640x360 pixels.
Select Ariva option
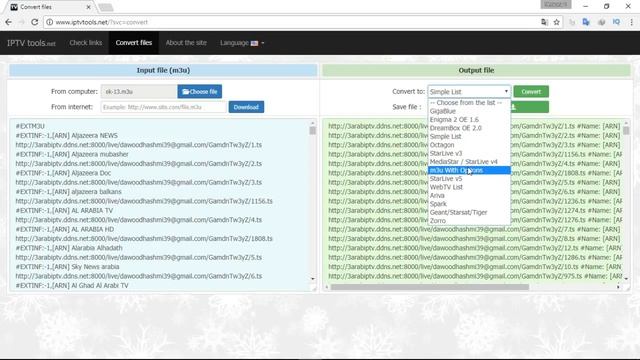(469, 196)
